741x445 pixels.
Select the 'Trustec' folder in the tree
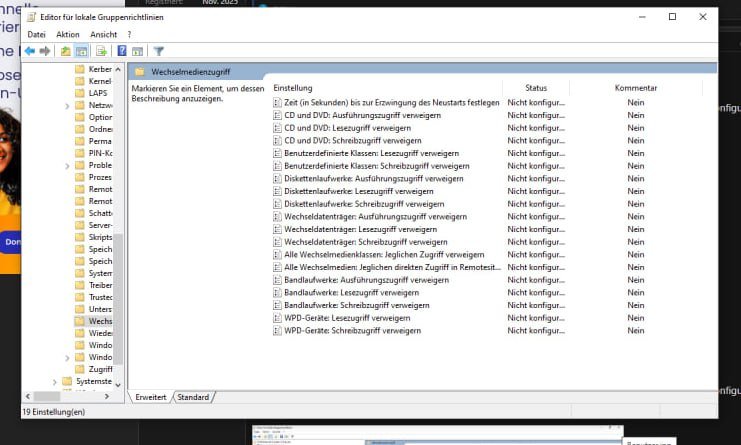pos(100,297)
